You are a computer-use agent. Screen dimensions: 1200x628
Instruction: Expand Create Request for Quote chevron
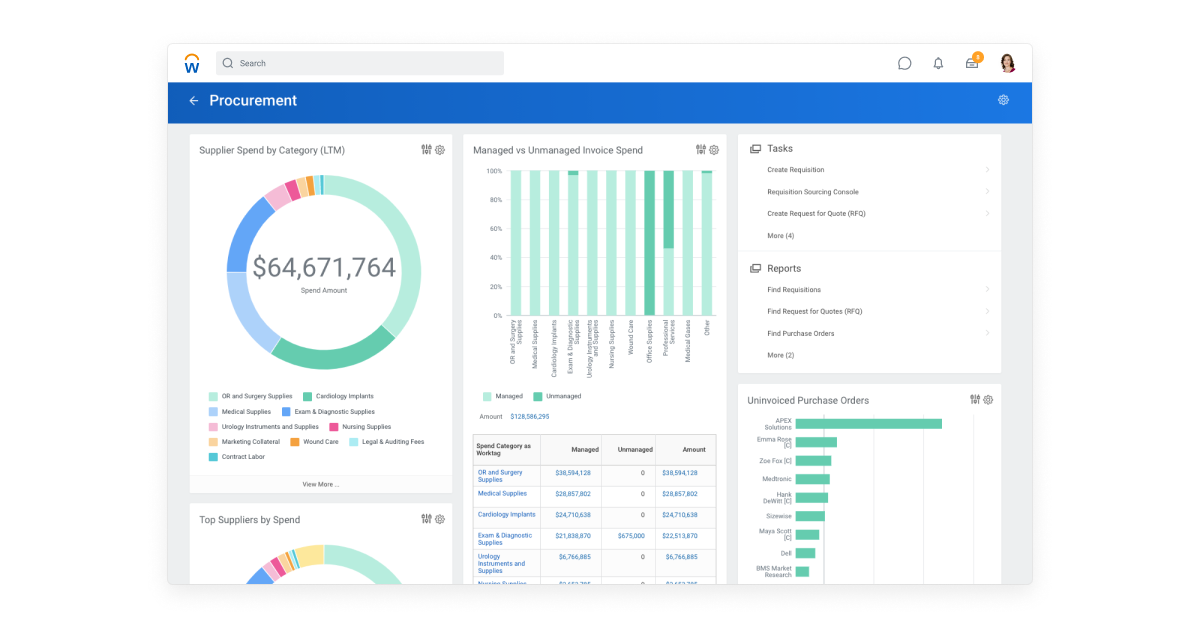pos(987,214)
